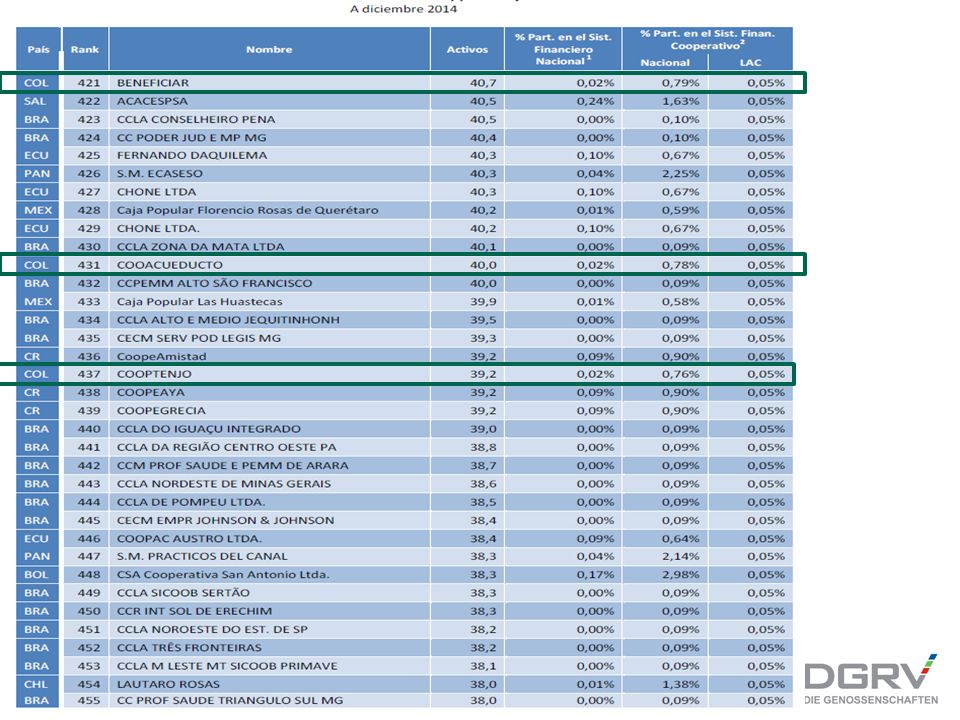Select "Caja Popular Las Huastecas"
This screenshot has width=960, height=720.
coord(200,302)
